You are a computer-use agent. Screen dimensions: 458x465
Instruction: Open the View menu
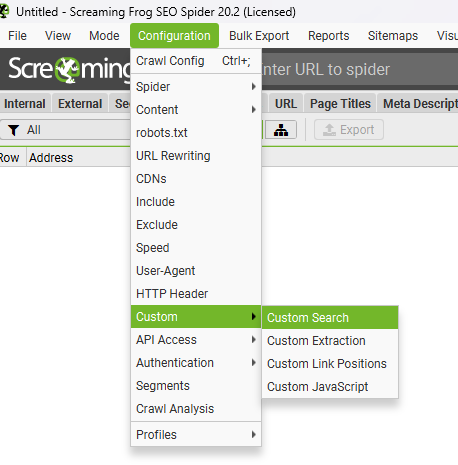[58, 36]
